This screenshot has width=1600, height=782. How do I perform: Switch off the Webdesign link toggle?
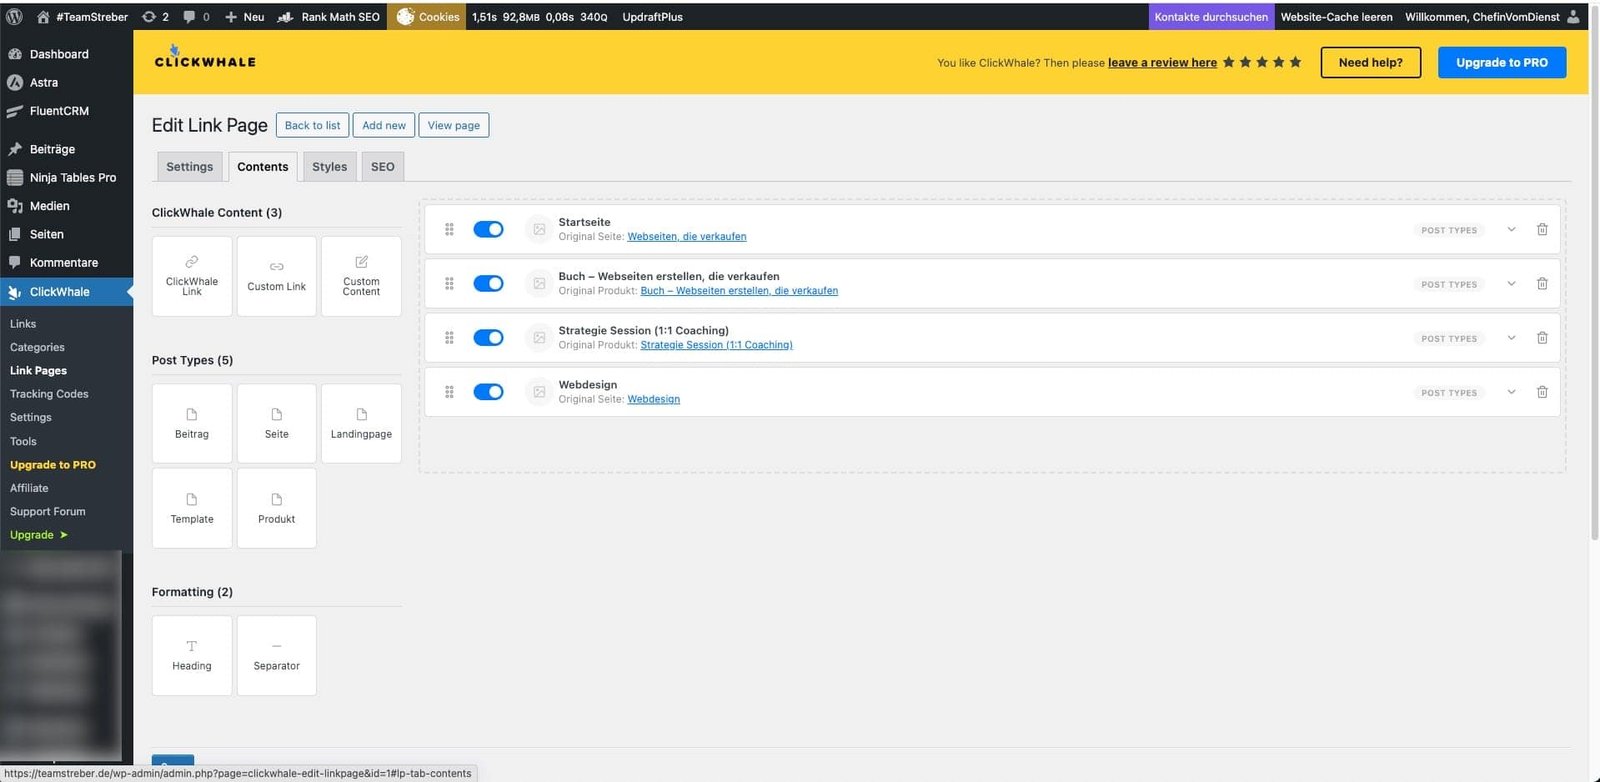point(488,392)
